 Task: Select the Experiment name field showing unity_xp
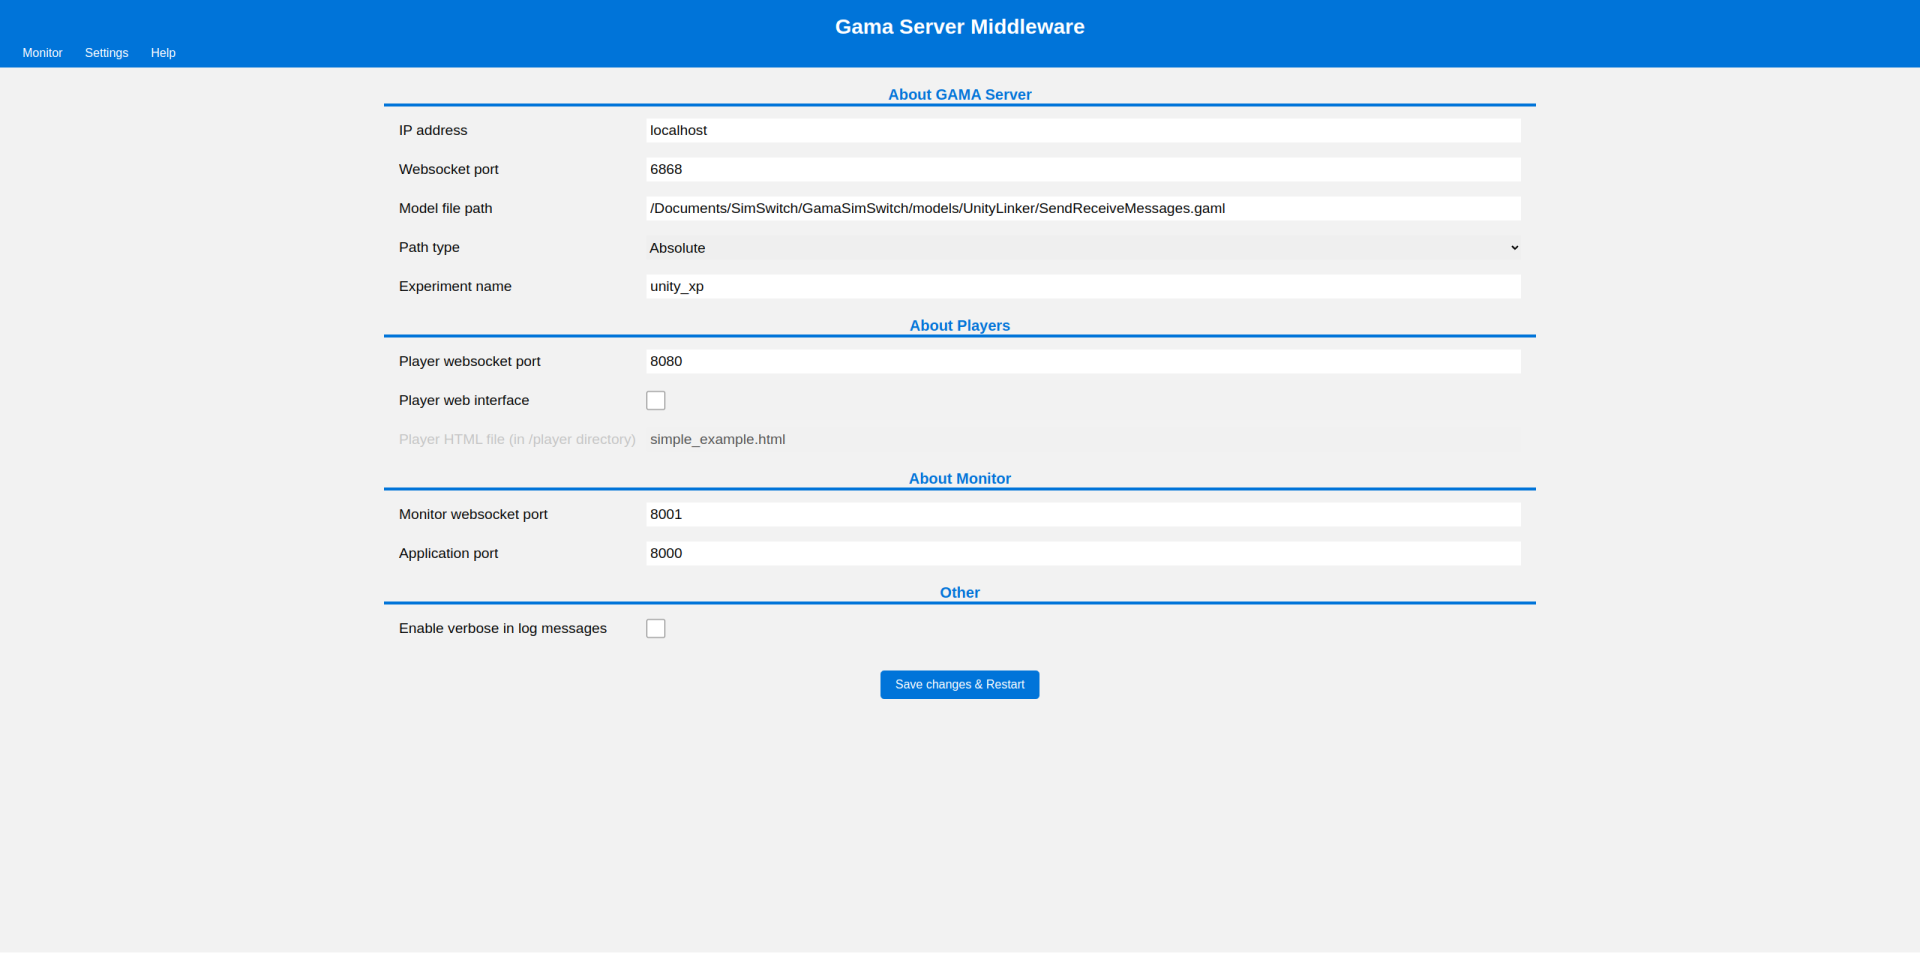pyautogui.click(x=1083, y=286)
